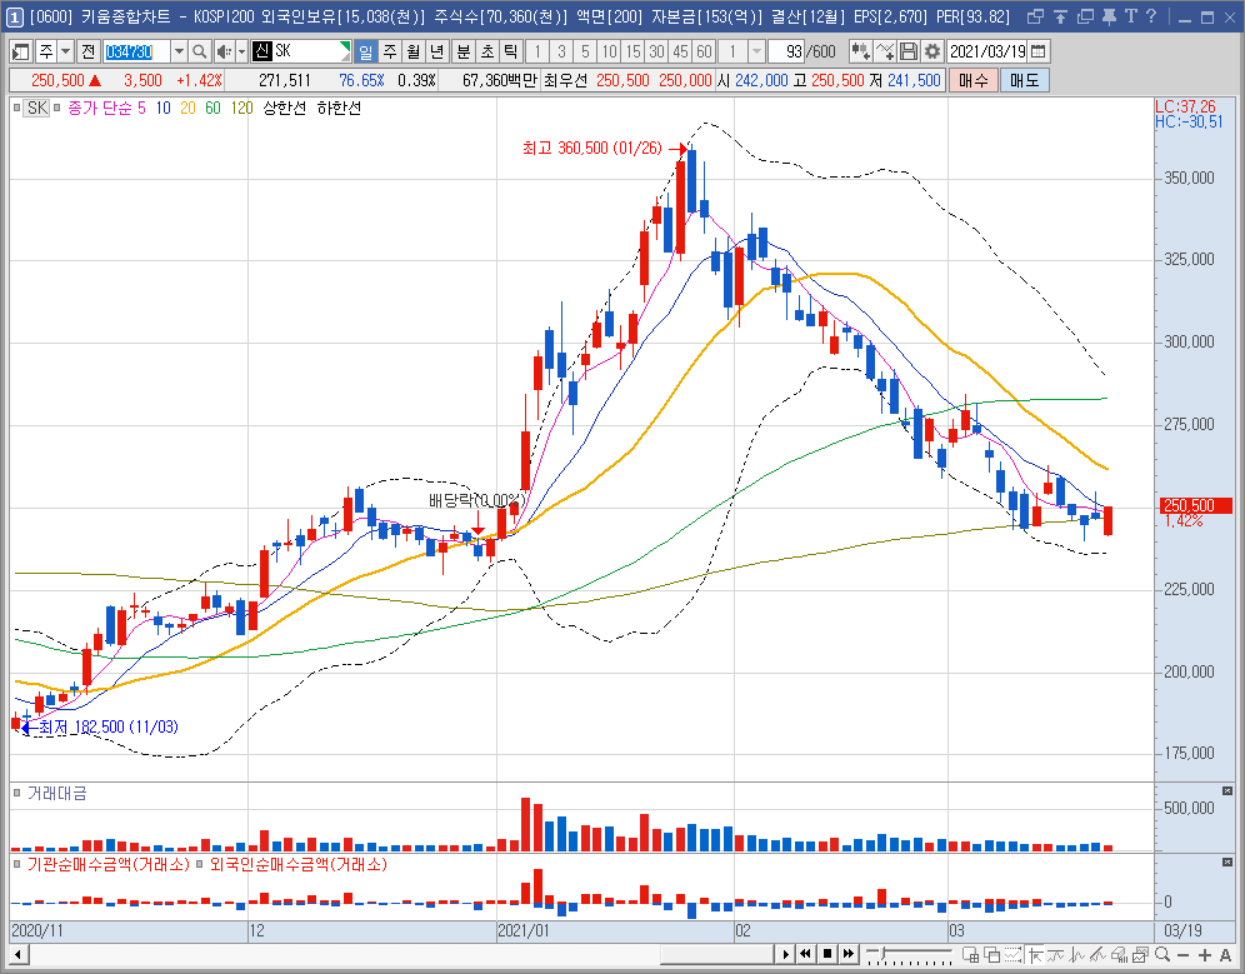Image resolution: width=1245 pixels, height=974 pixels.
Task: Click the add indicator icon beside 93/600
Action: [860, 51]
